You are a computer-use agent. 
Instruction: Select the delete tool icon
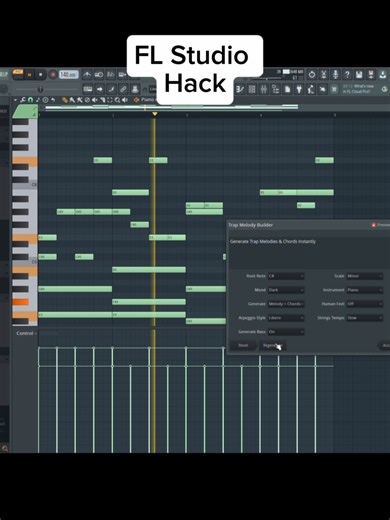(87, 100)
